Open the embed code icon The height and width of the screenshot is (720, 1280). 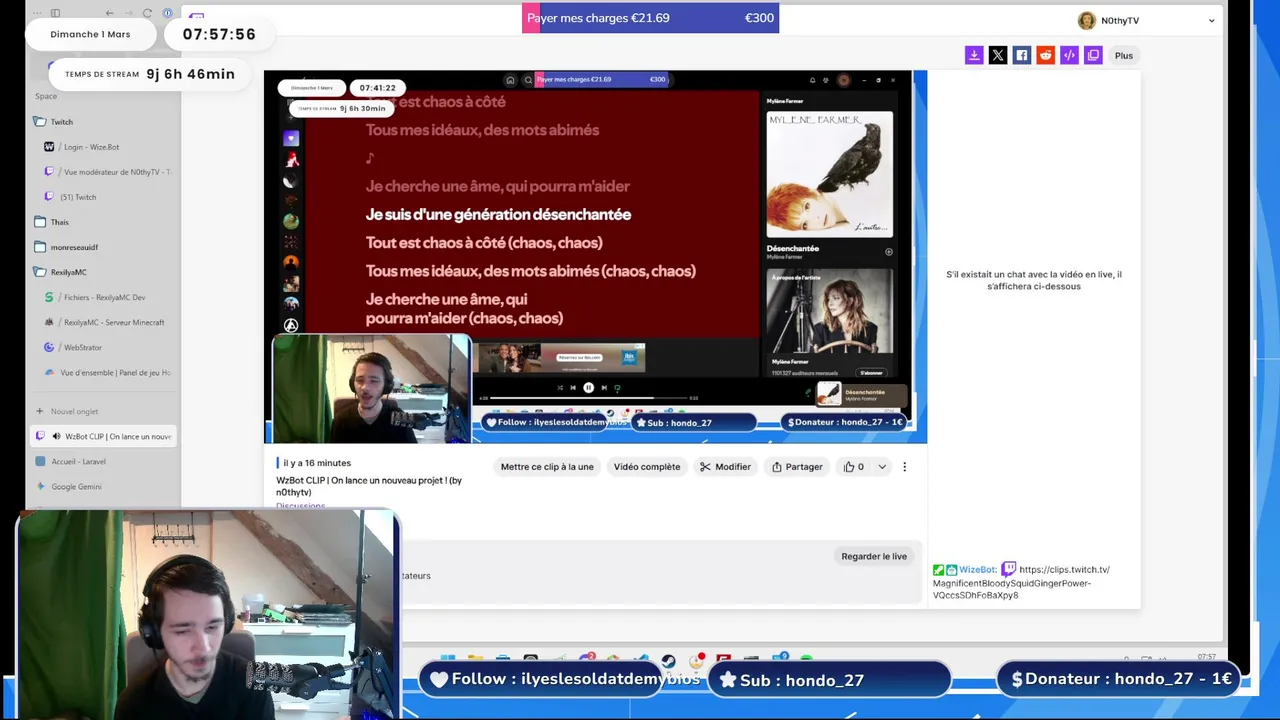[x=1069, y=55]
